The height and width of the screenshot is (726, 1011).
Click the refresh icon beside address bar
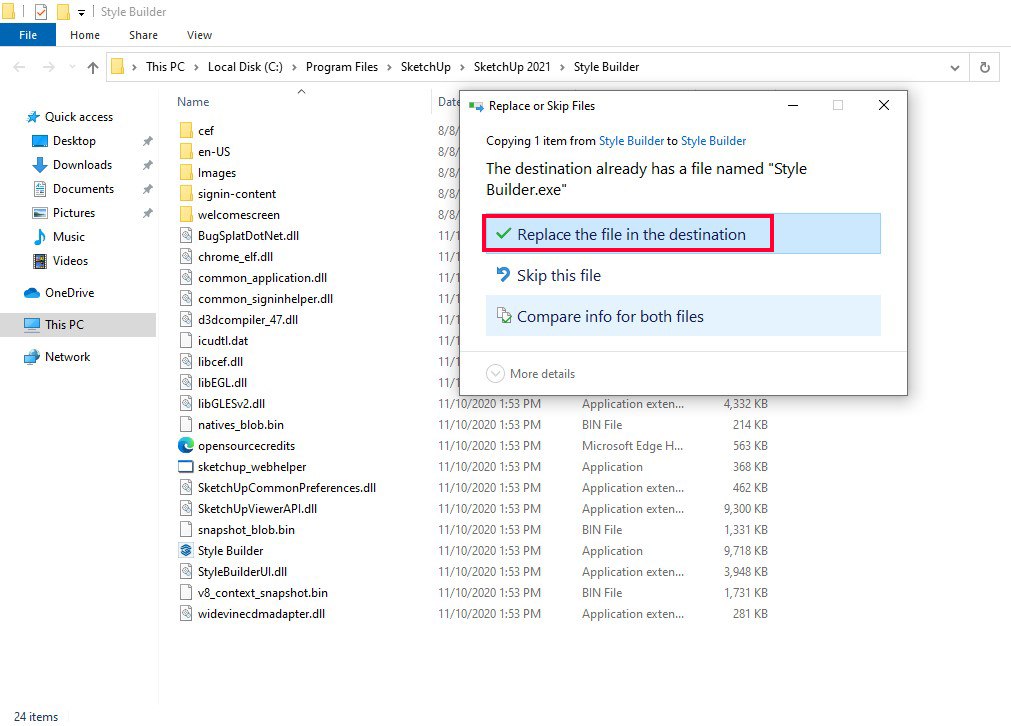tap(985, 67)
